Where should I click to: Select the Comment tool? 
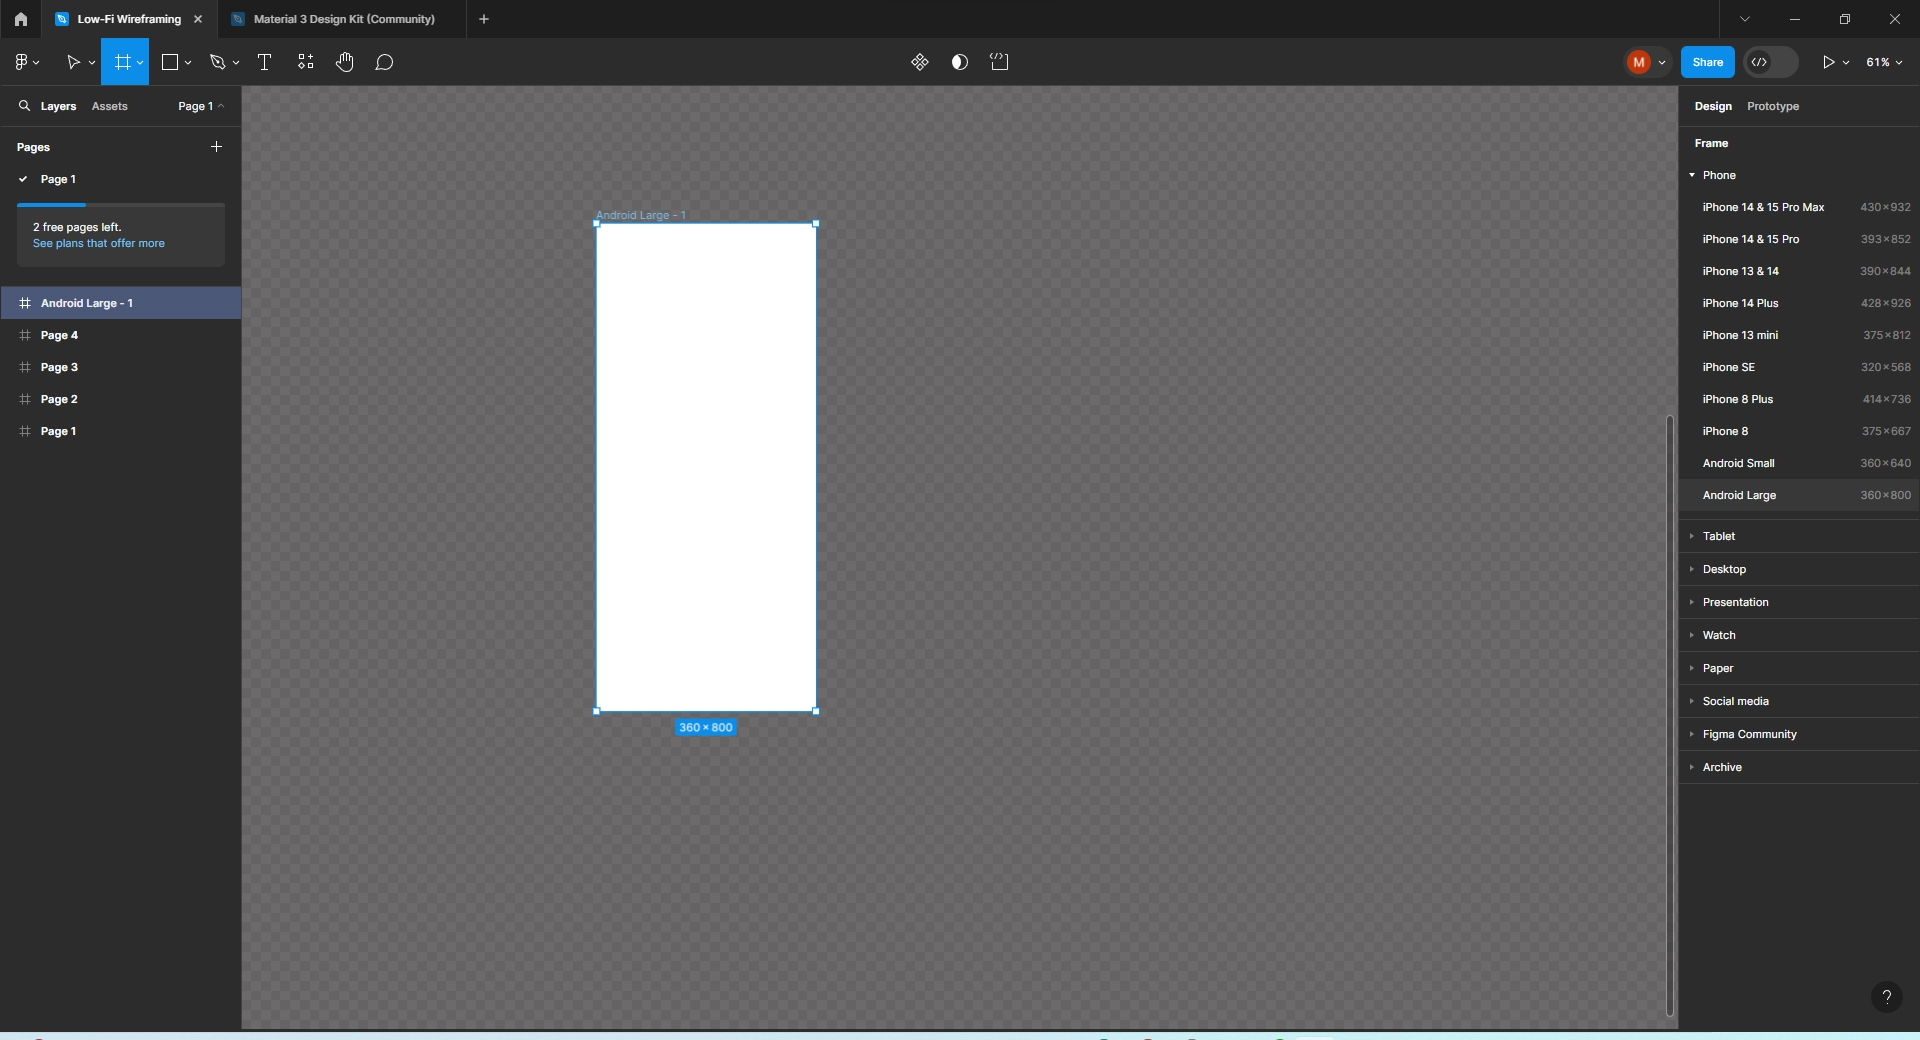click(384, 62)
